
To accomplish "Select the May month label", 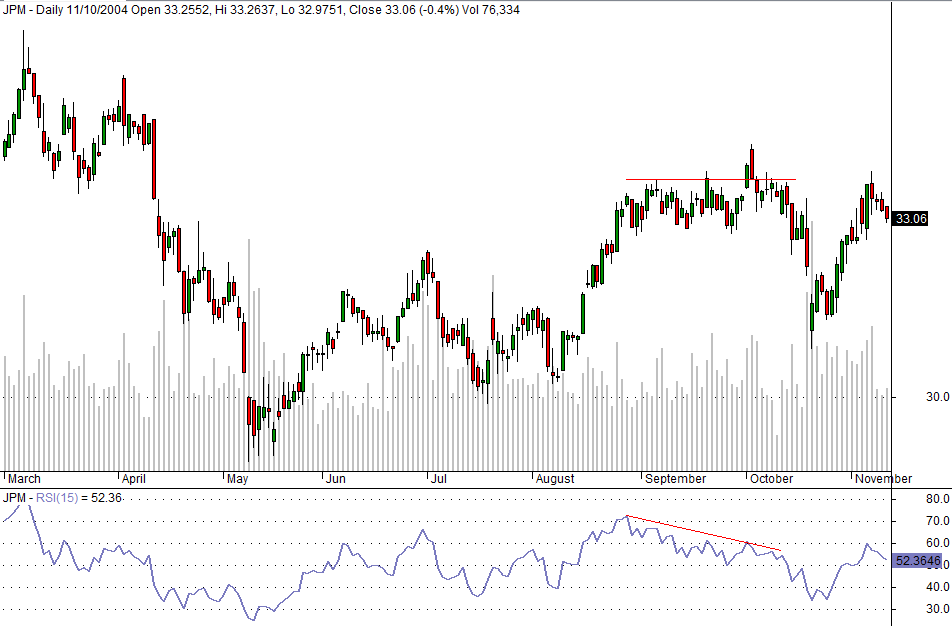I will pyautogui.click(x=237, y=478).
